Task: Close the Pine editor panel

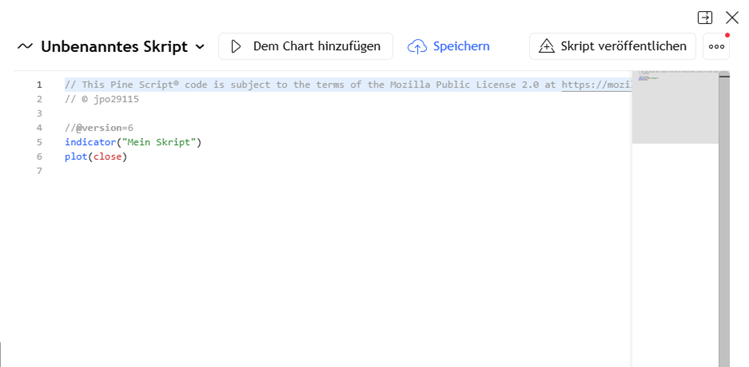Action: pos(732,18)
